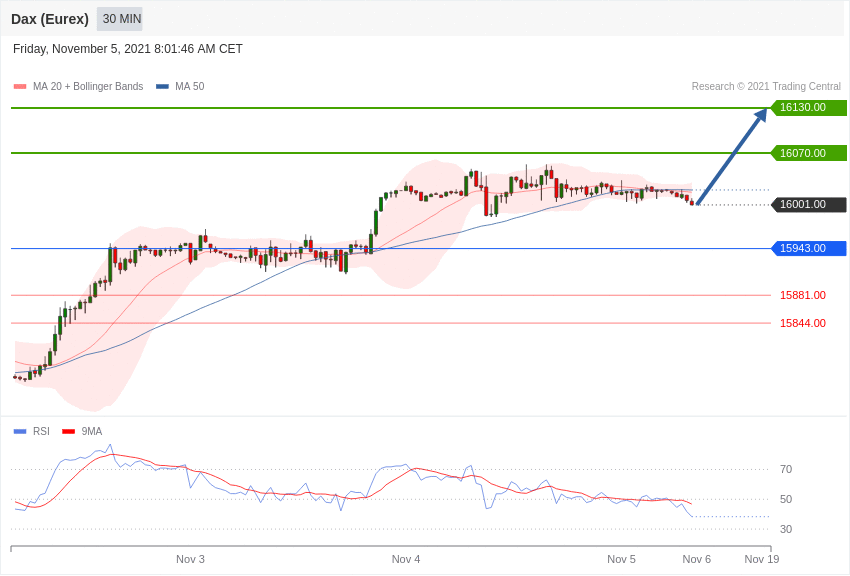Click the MA 50 blue legend swatch
Viewport: 850px width, 576px height.
pos(162,87)
